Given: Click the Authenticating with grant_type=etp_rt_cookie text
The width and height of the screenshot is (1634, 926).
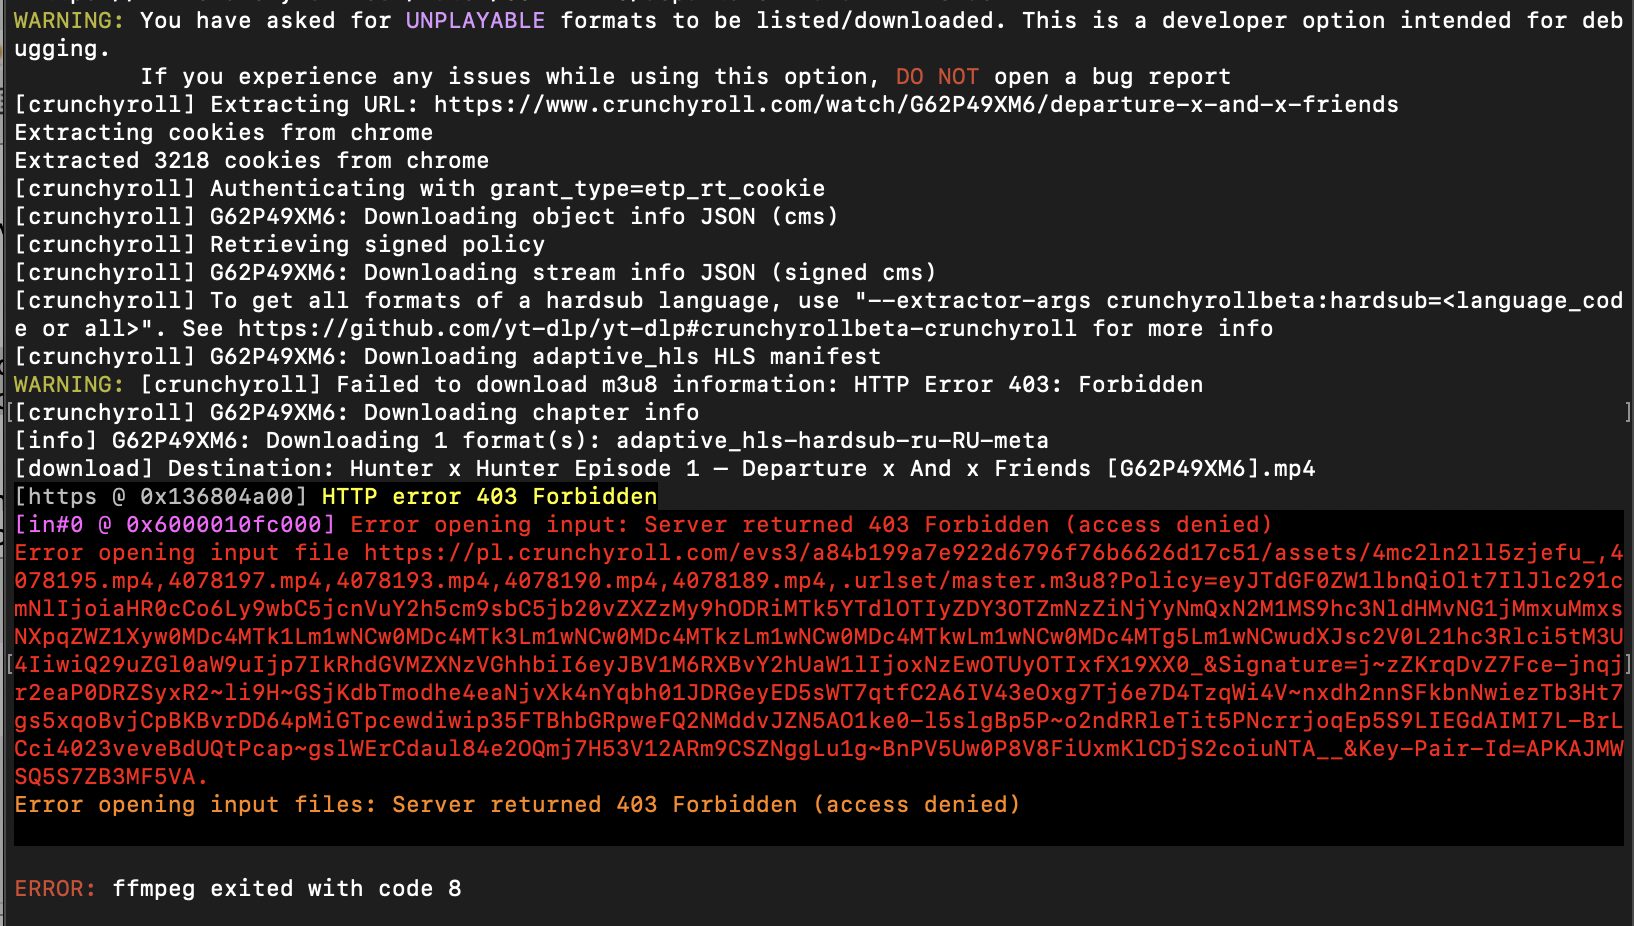Looking at the screenshot, I should [x=517, y=188].
